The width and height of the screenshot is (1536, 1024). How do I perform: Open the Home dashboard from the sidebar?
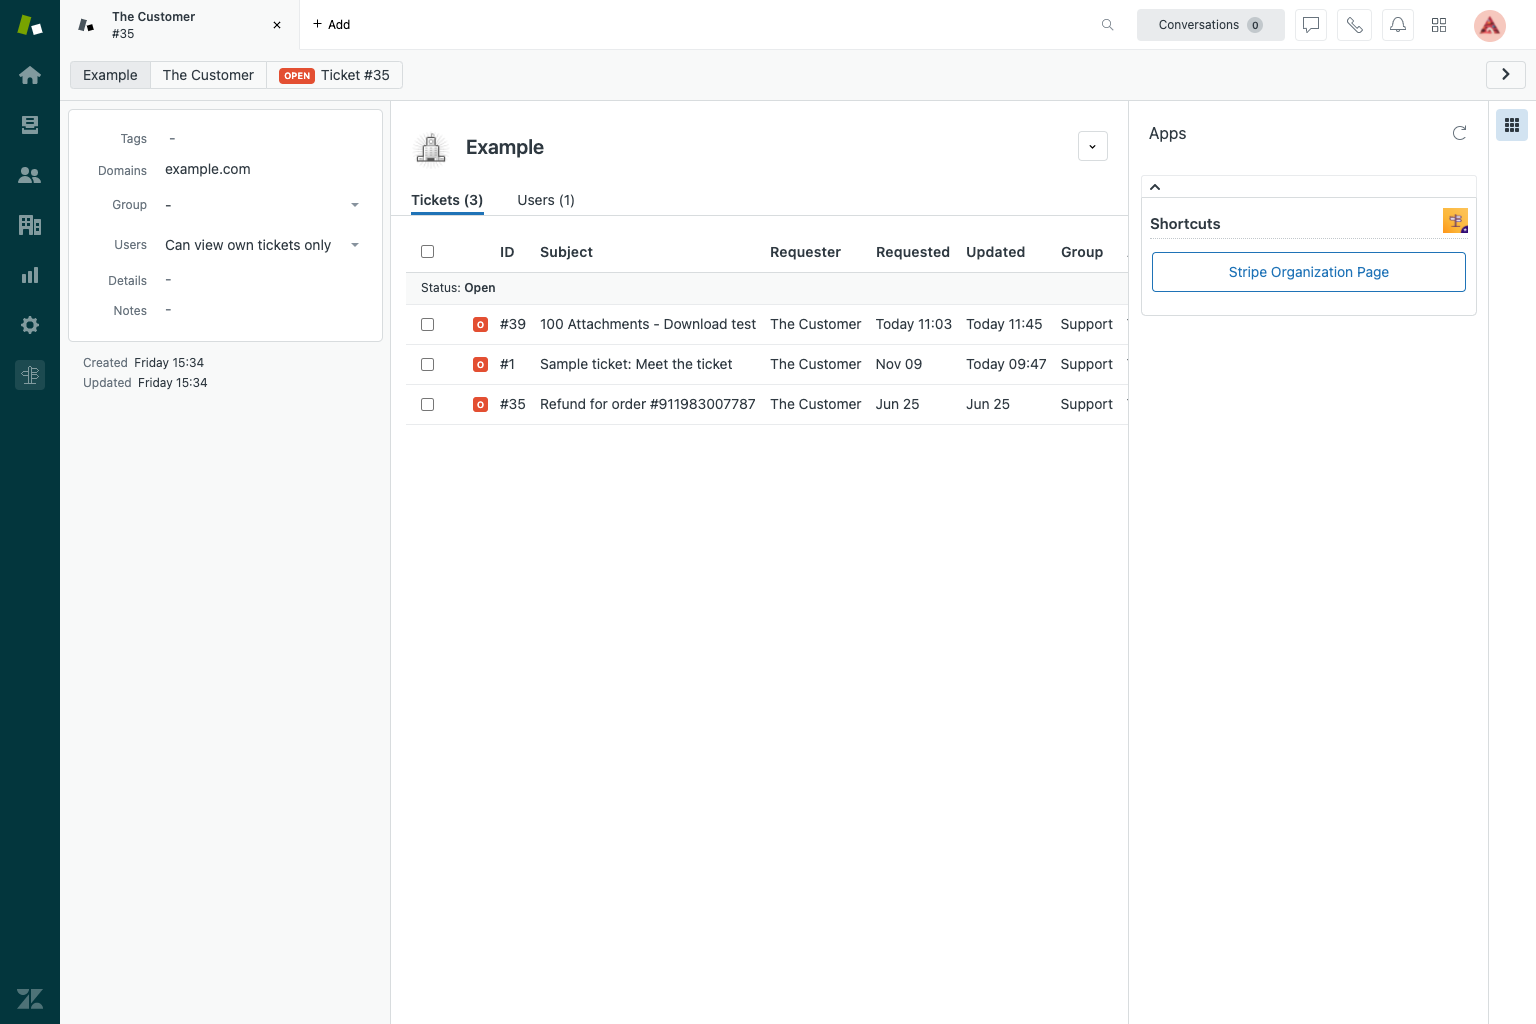click(x=30, y=75)
